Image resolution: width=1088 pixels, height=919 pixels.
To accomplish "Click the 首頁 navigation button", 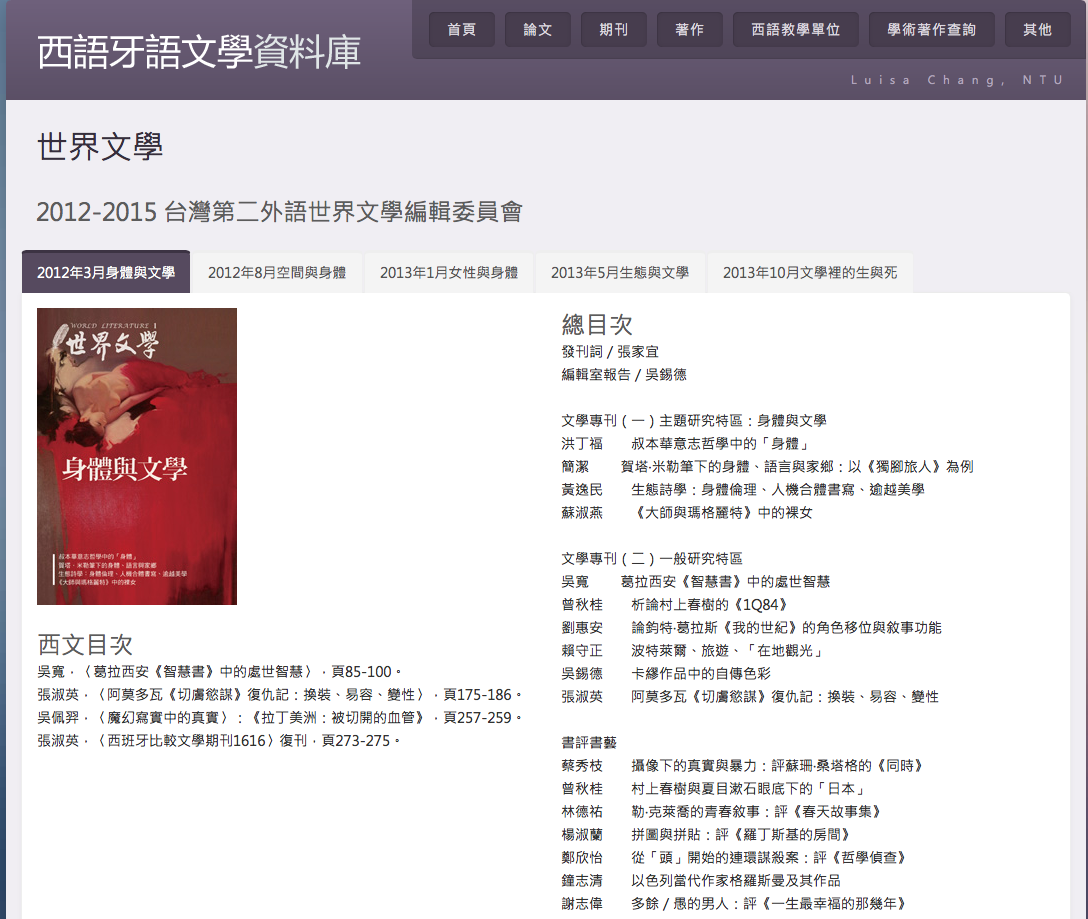I will coord(461,30).
